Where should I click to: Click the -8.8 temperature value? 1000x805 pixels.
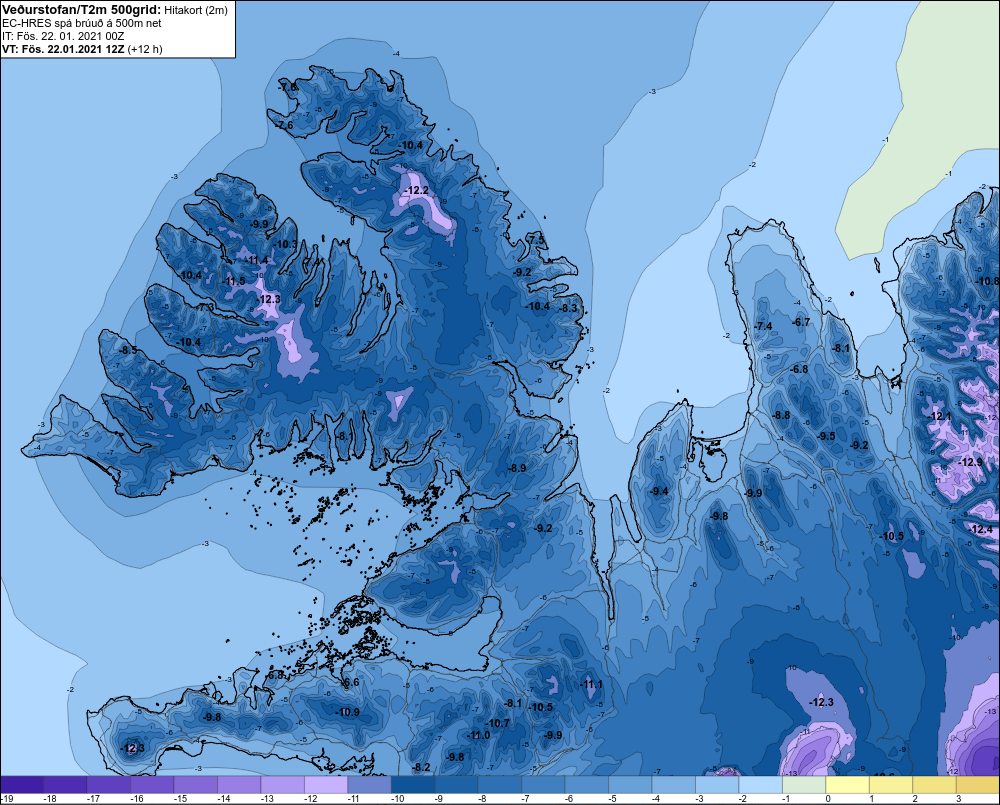781,415
